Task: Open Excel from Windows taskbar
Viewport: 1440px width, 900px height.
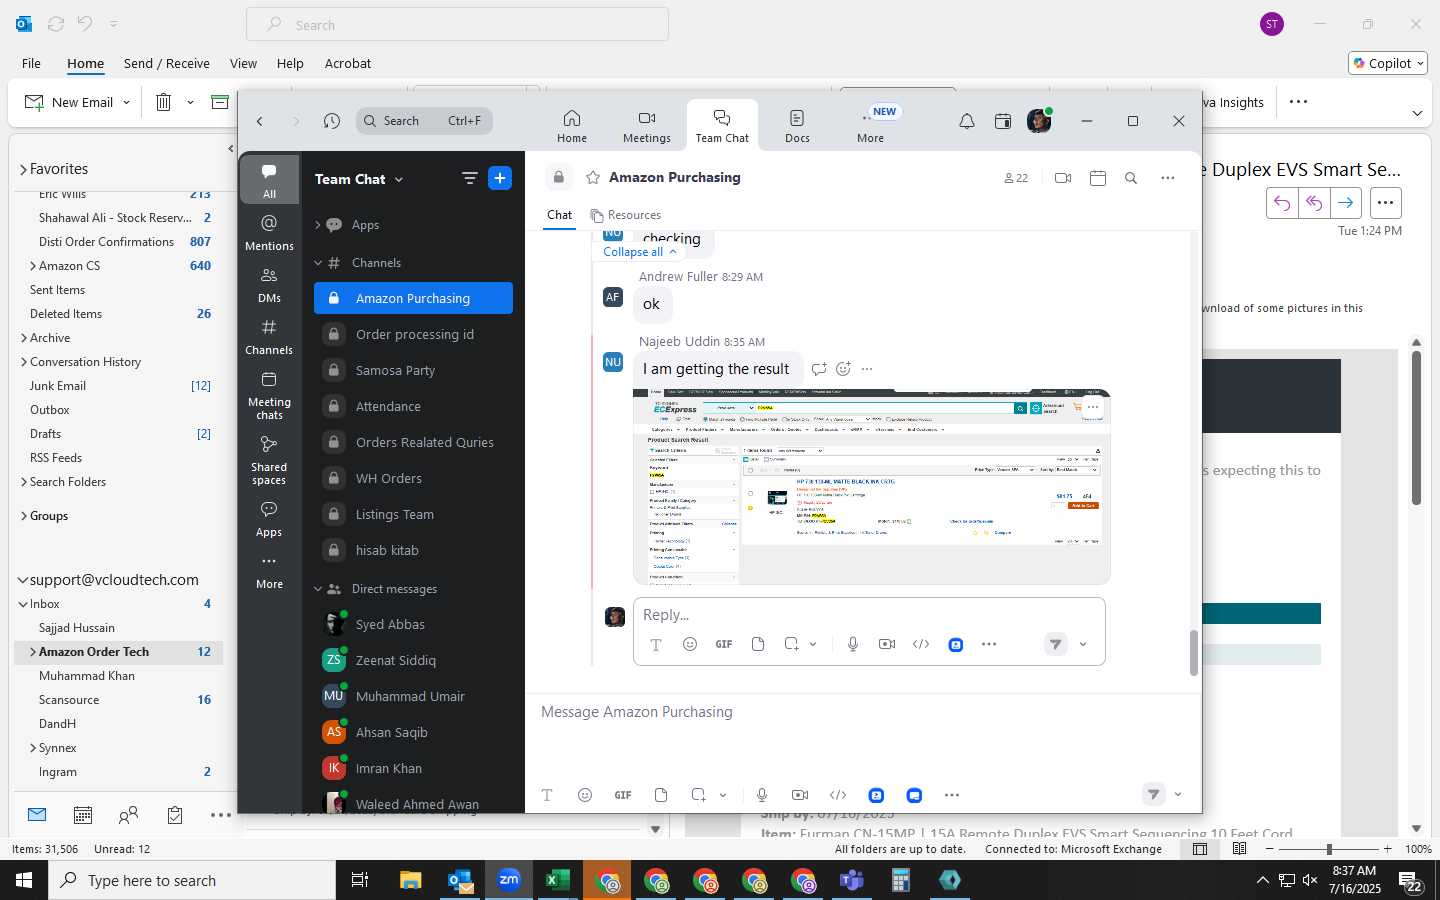Action: [557, 880]
